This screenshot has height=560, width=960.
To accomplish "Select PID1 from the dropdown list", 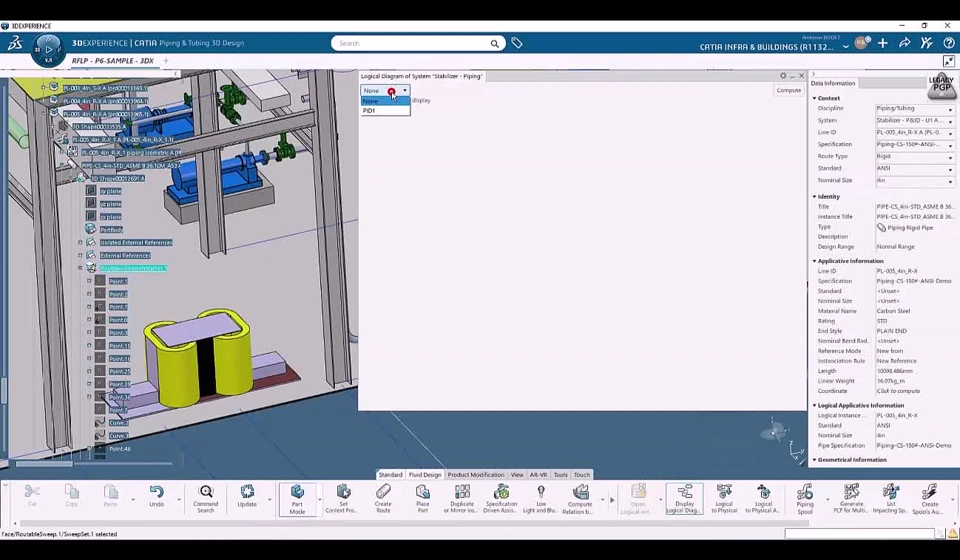I will point(370,111).
